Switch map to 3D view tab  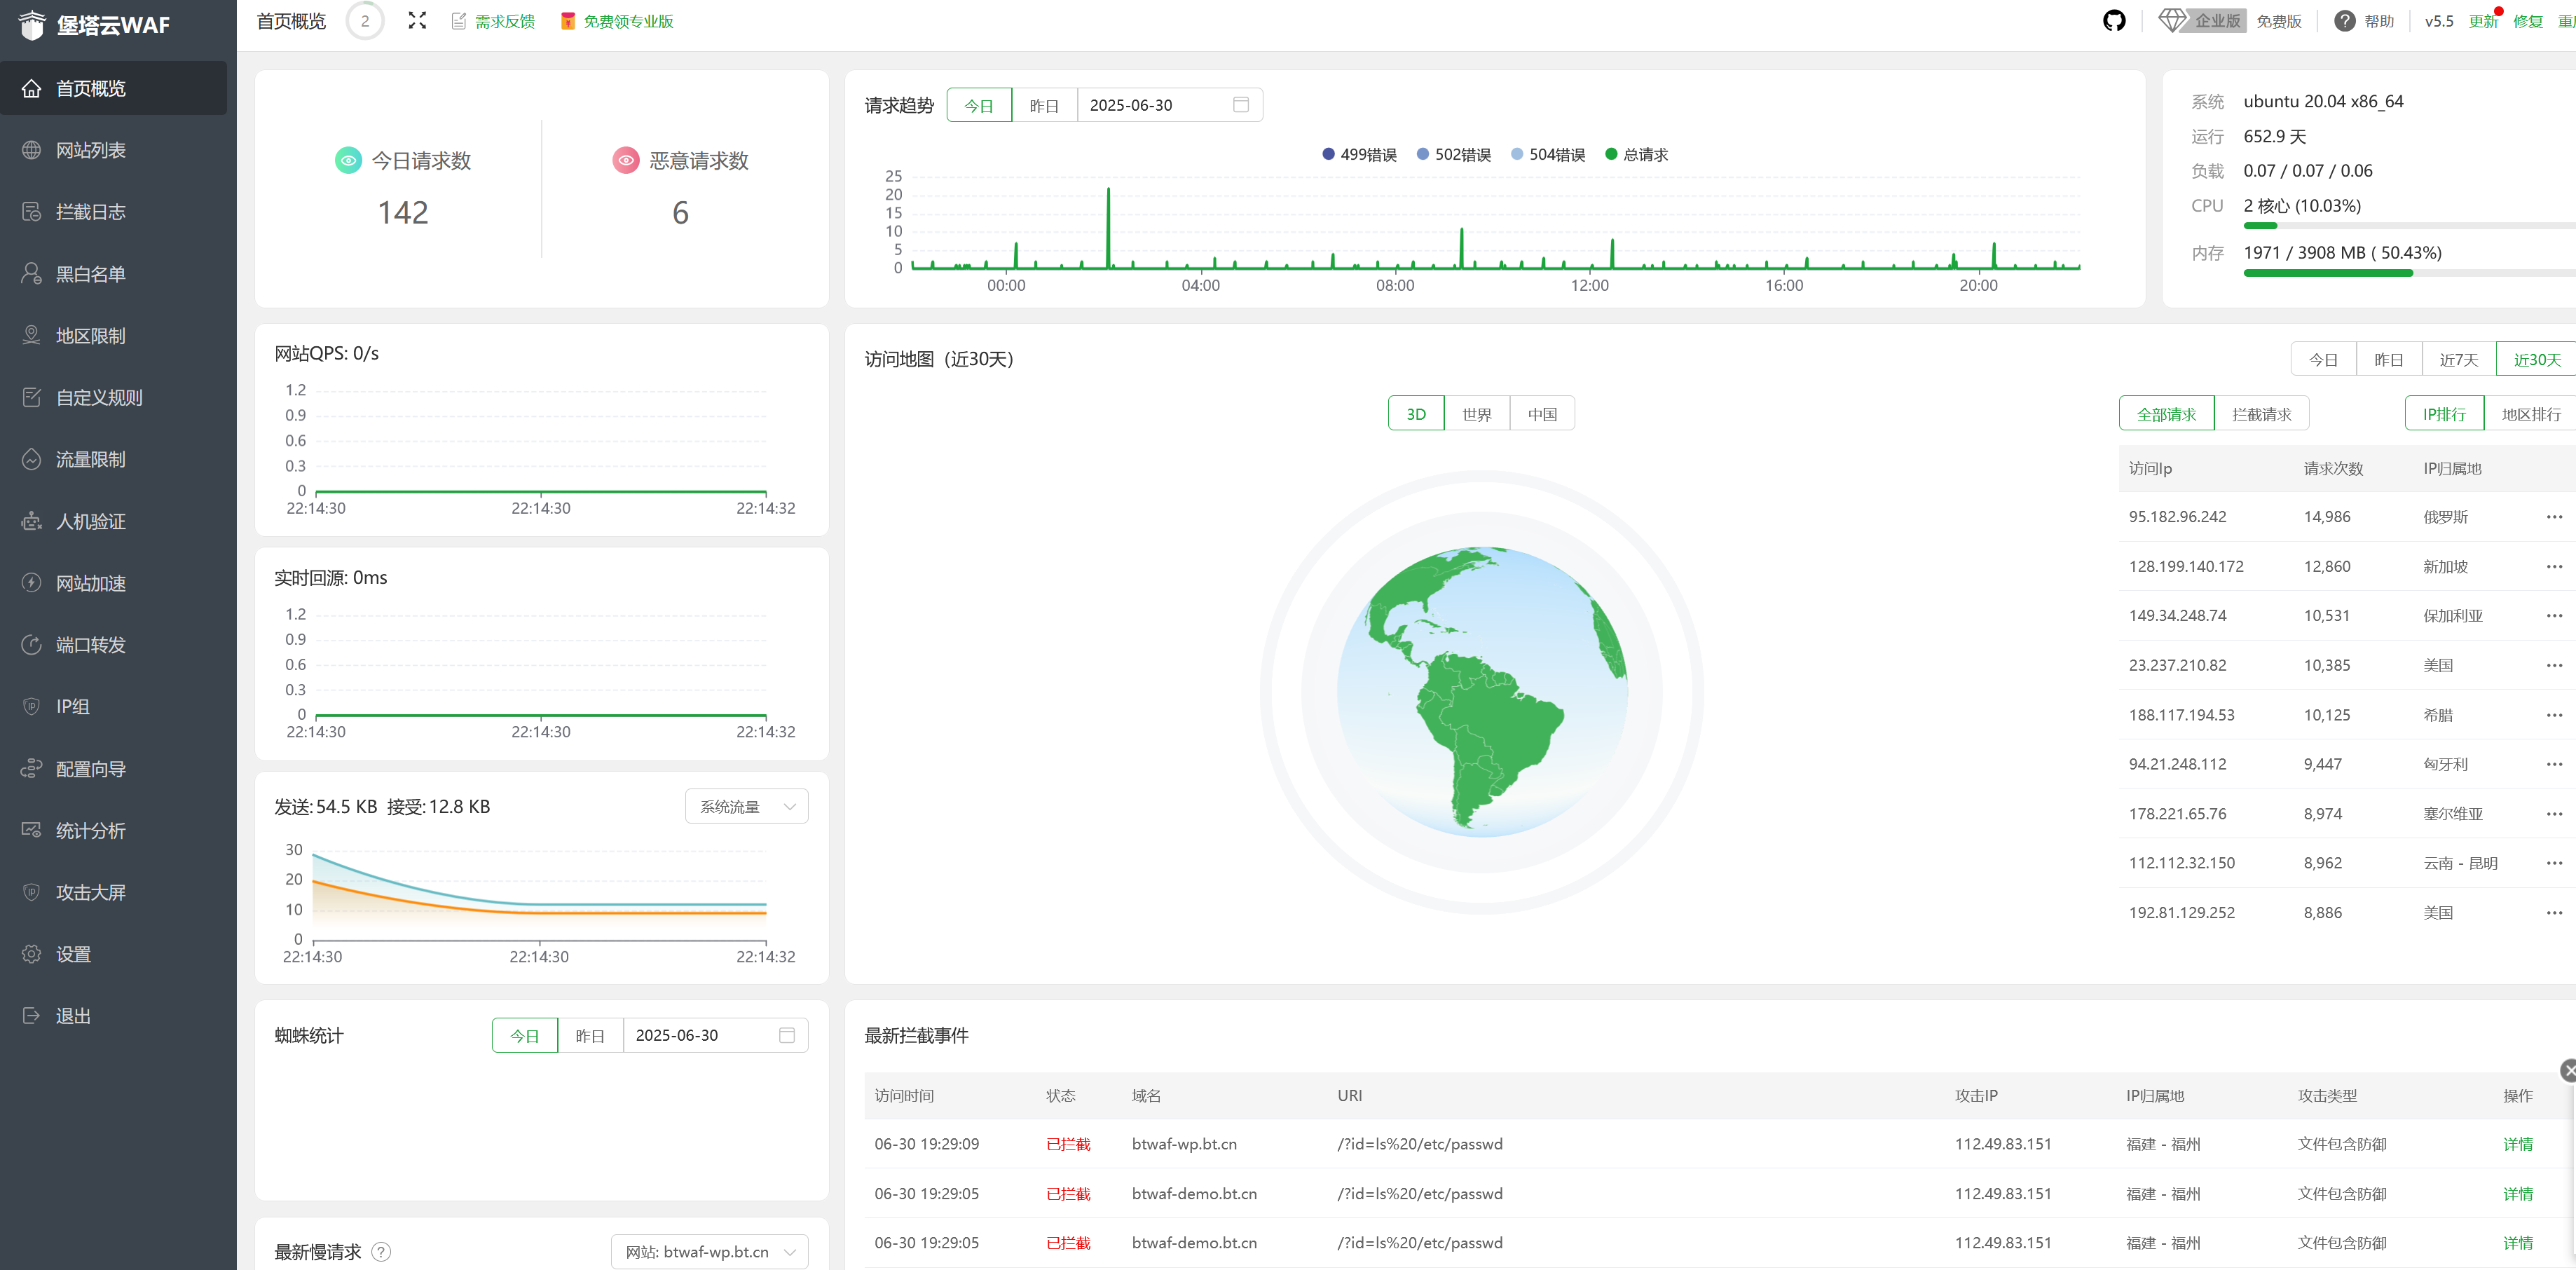coord(1416,414)
